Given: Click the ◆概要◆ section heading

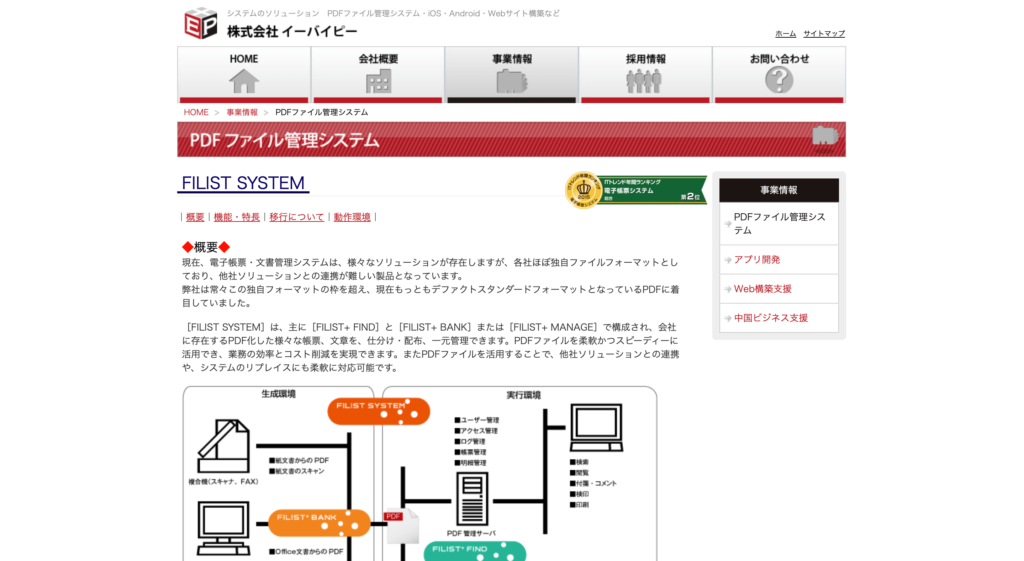Looking at the screenshot, I should point(206,247).
